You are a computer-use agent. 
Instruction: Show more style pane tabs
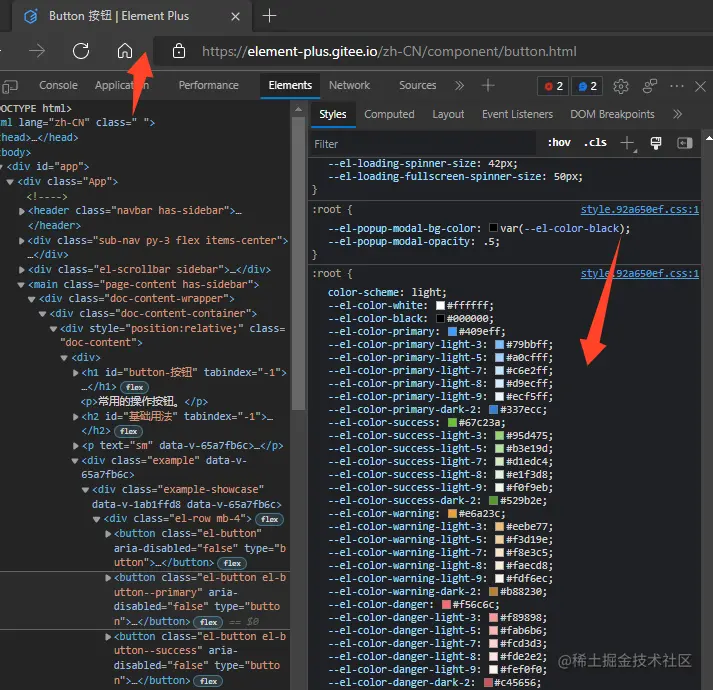click(678, 114)
